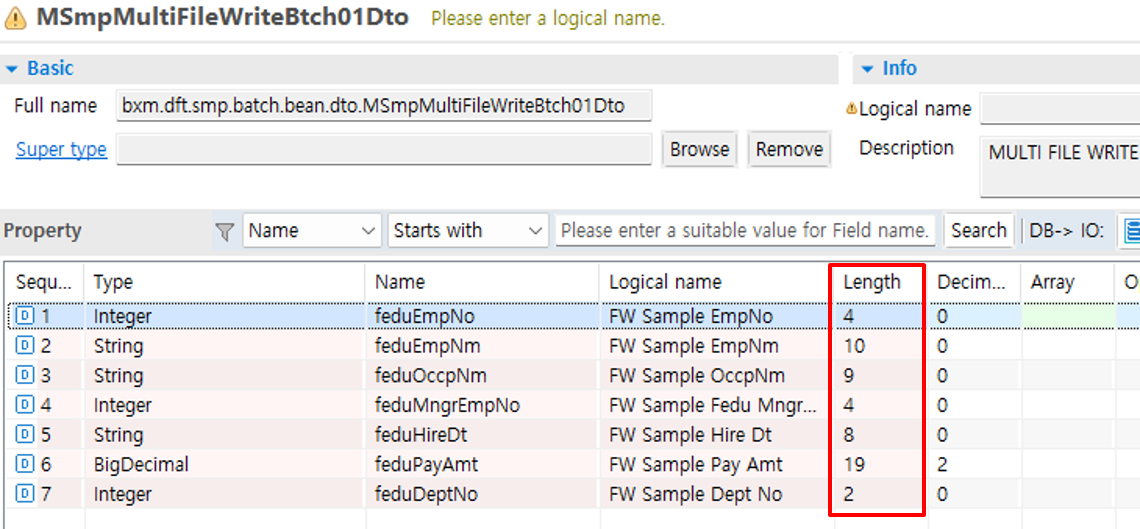
Task: Click the D icon on row 2
Action: pyautogui.click(x=25, y=347)
